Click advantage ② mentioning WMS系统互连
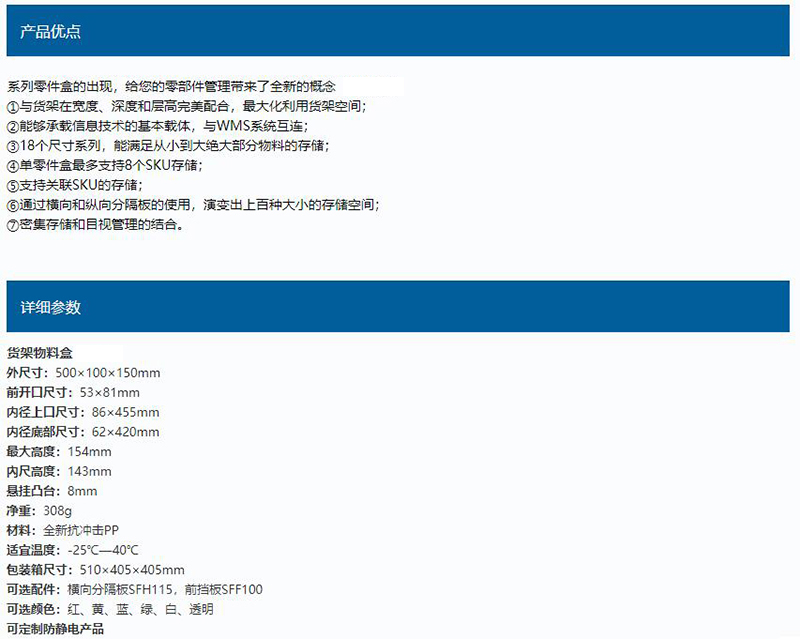800x639 pixels. point(158,126)
